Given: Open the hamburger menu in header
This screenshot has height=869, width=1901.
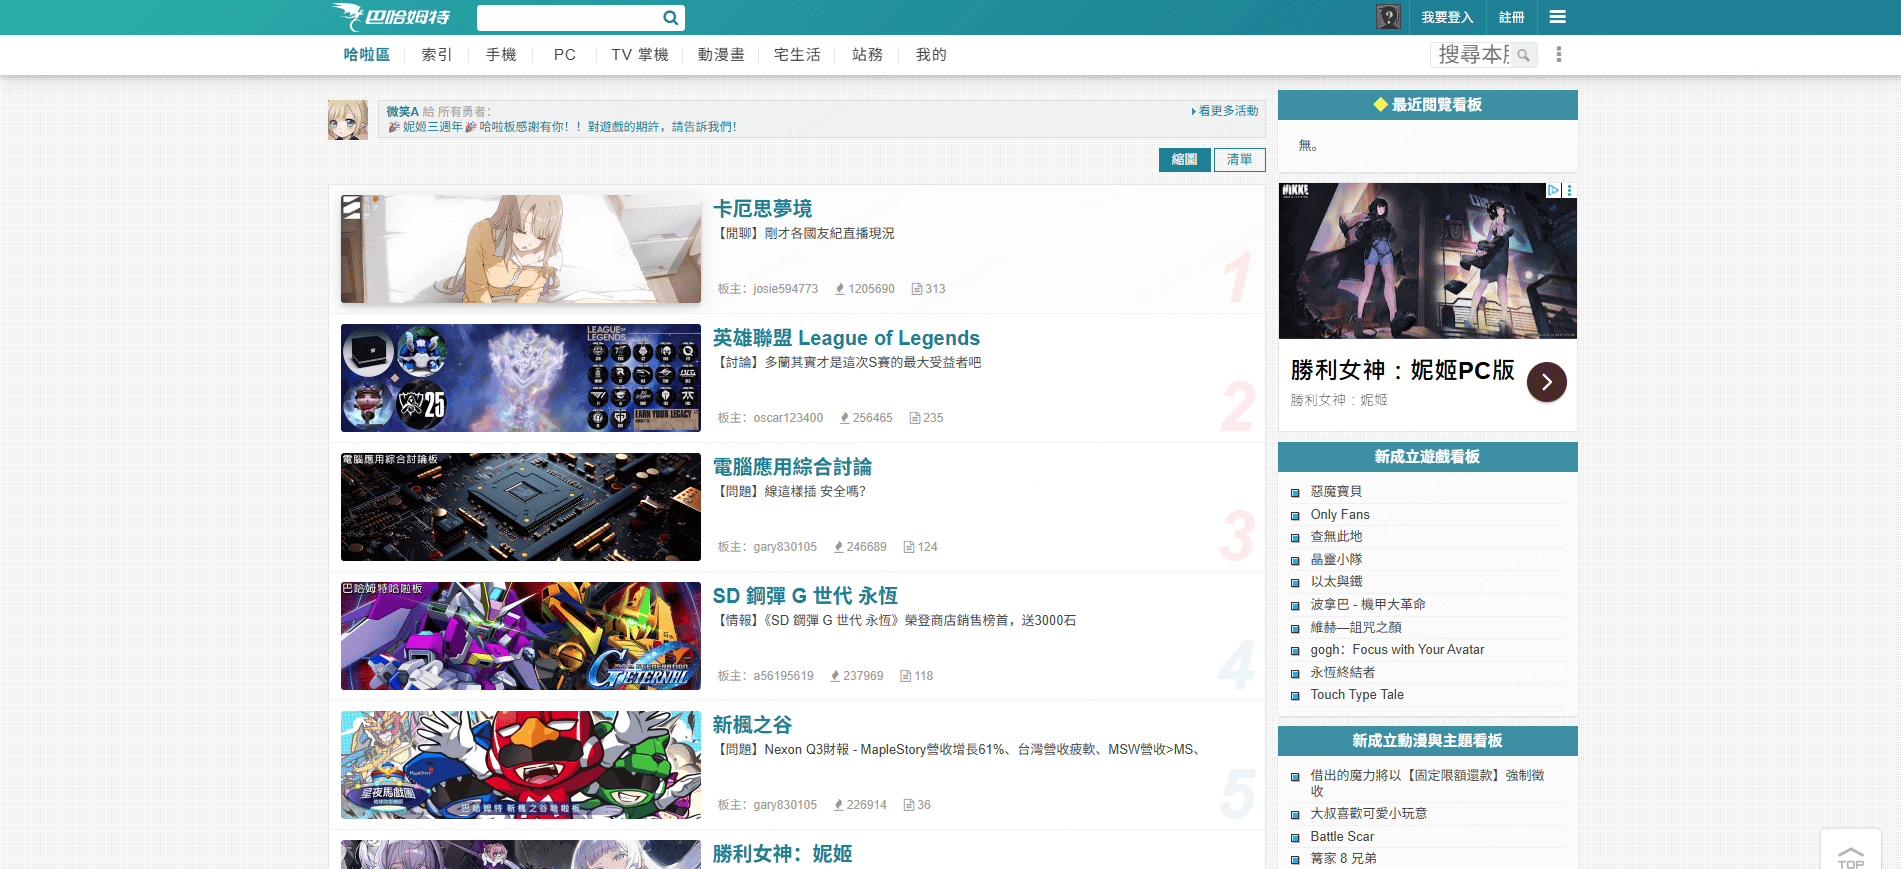Looking at the screenshot, I should (1557, 17).
